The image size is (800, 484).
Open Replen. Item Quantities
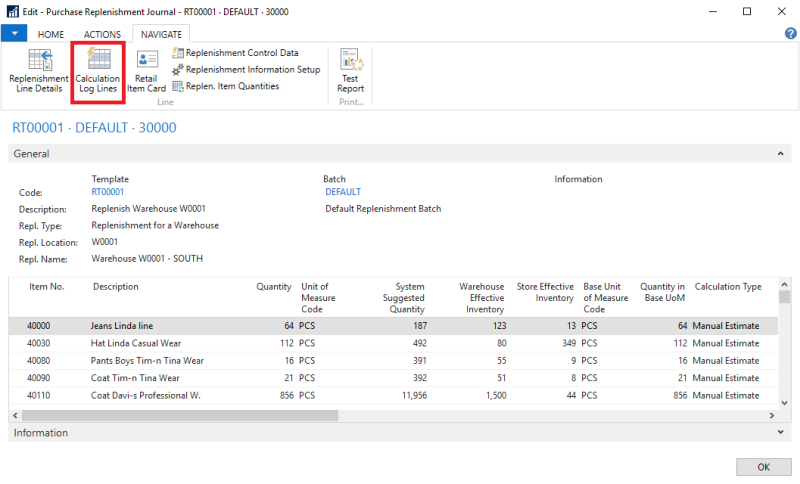pos(226,86)
